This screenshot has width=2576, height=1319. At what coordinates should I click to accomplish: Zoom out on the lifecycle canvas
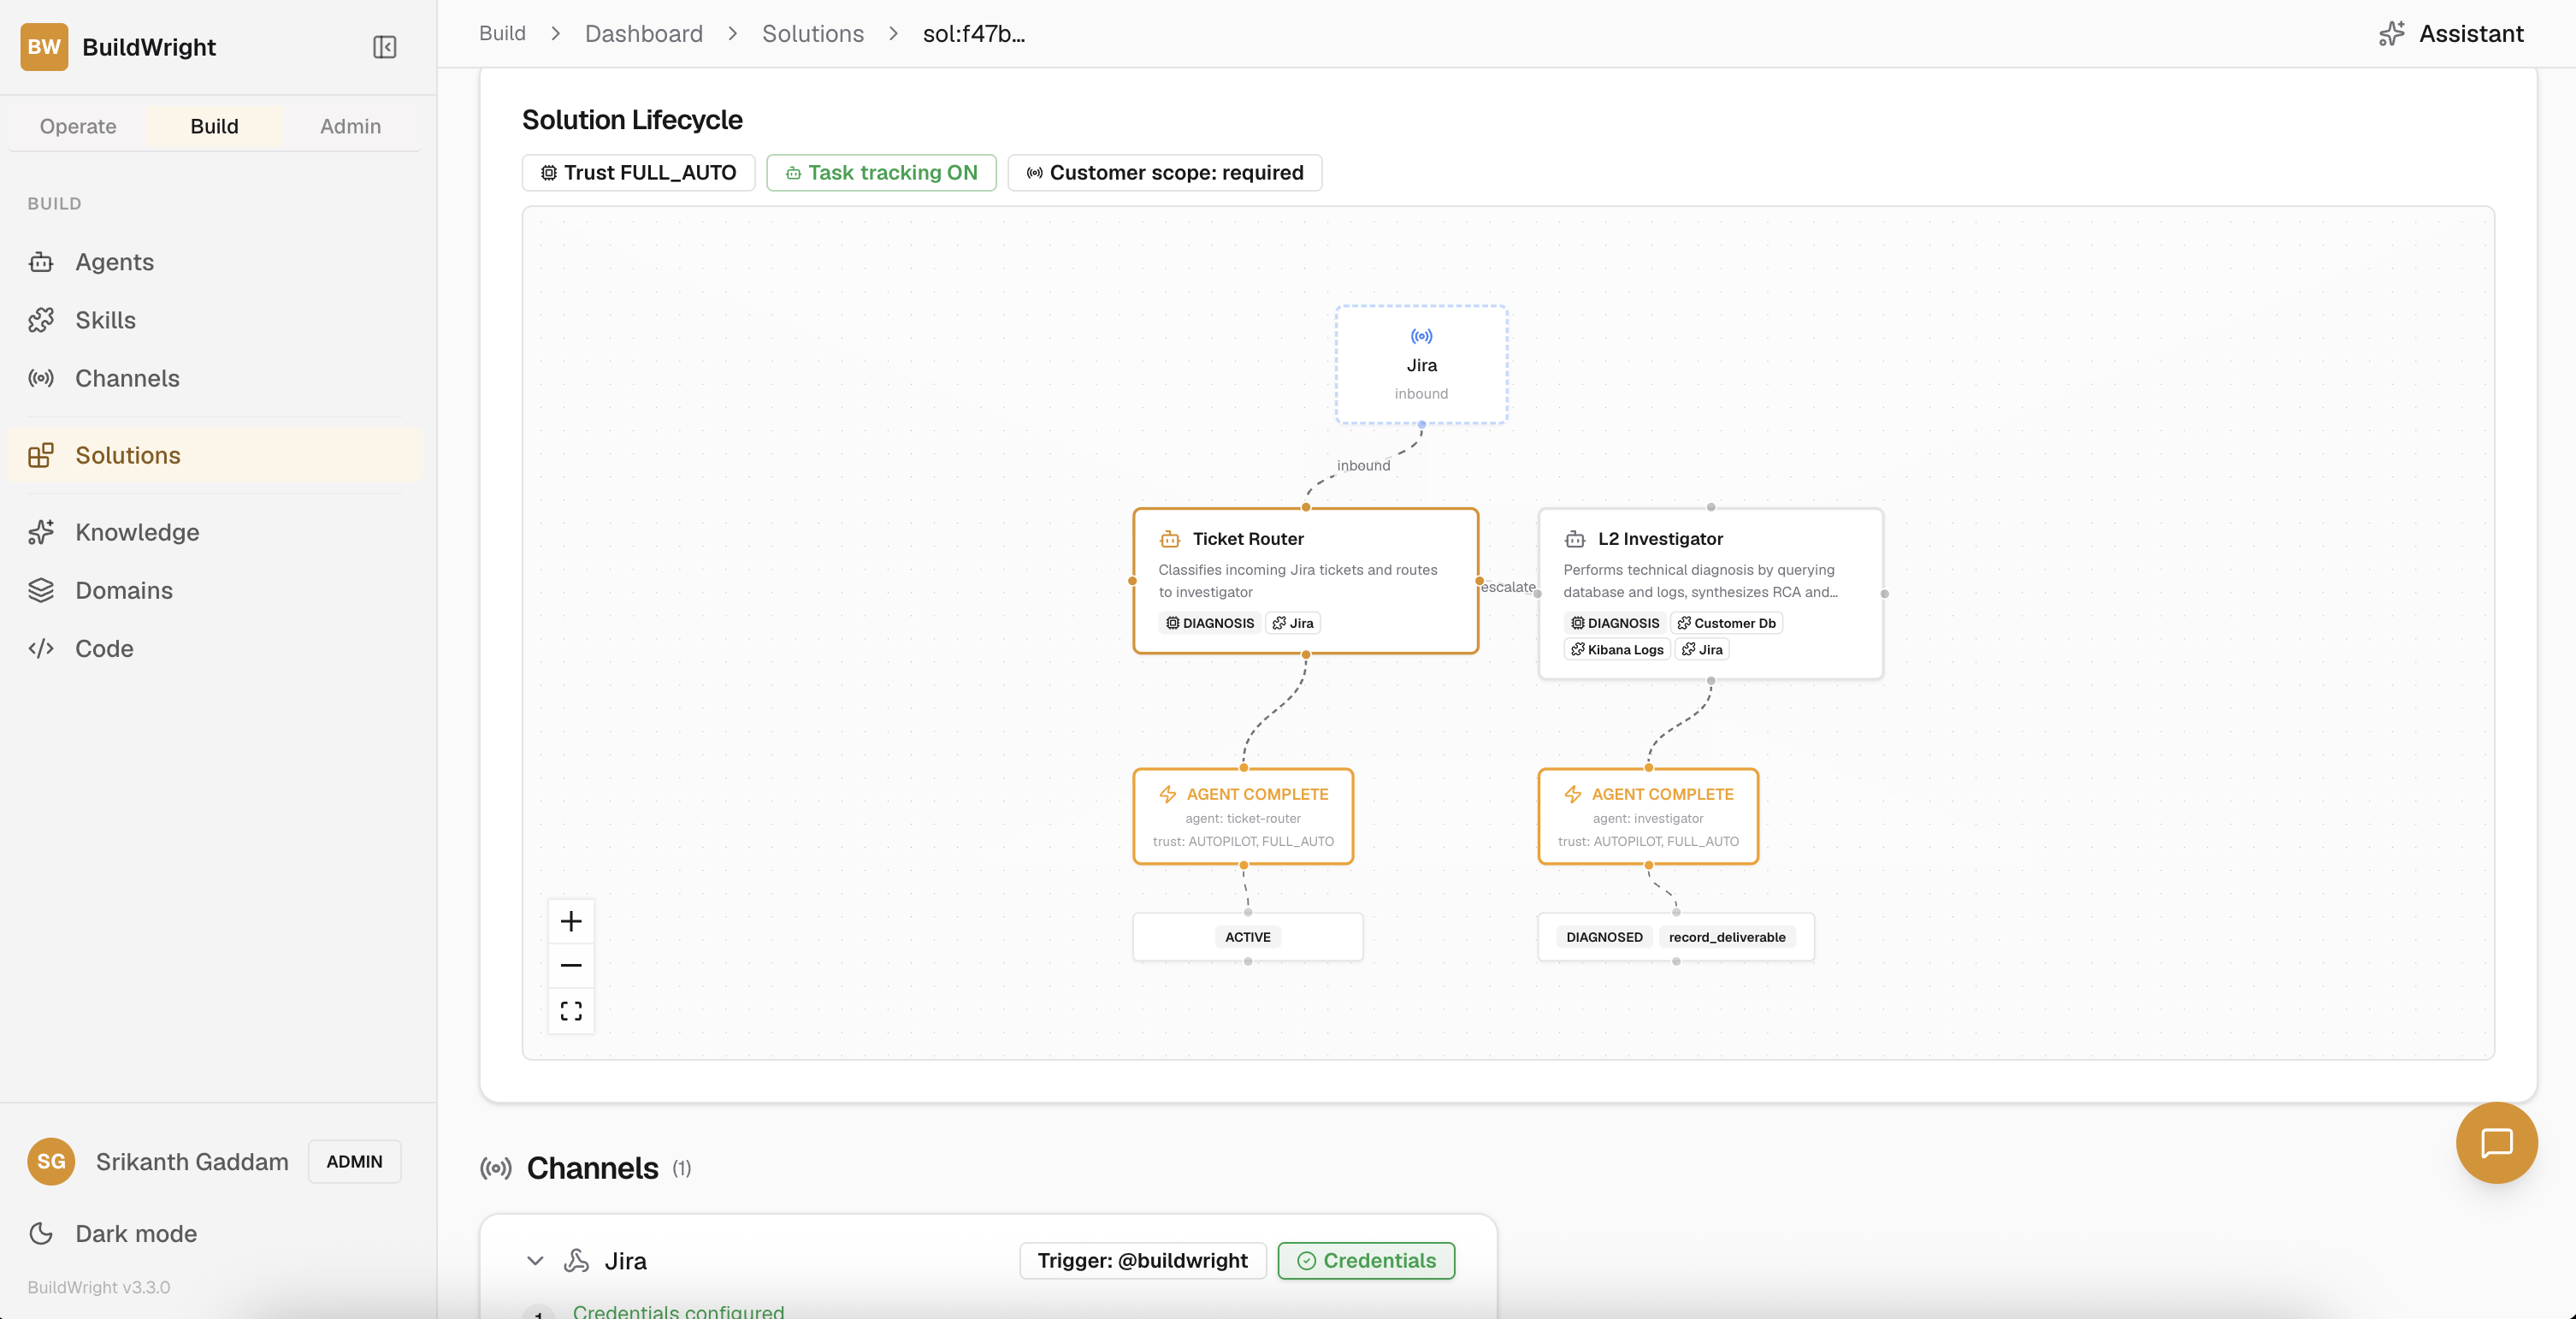coord(571,965)
